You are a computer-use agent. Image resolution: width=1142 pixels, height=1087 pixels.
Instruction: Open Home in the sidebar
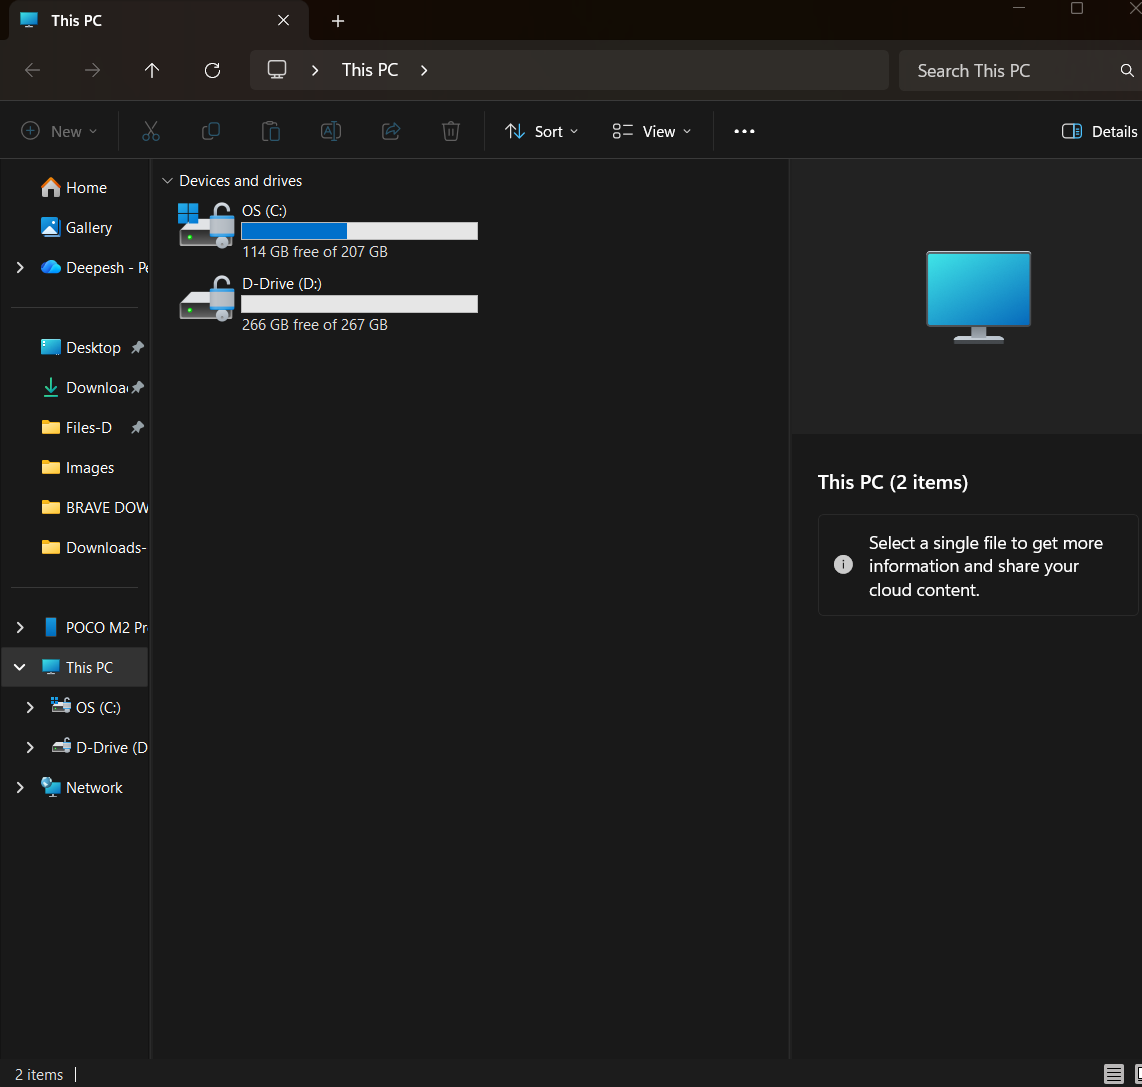[74, 188]
